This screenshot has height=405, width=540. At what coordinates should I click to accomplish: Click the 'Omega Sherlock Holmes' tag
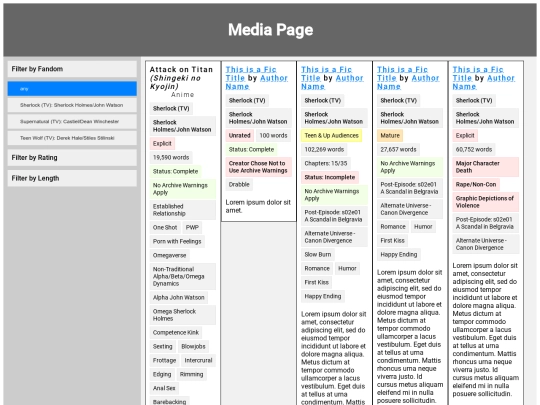(183, 315)
